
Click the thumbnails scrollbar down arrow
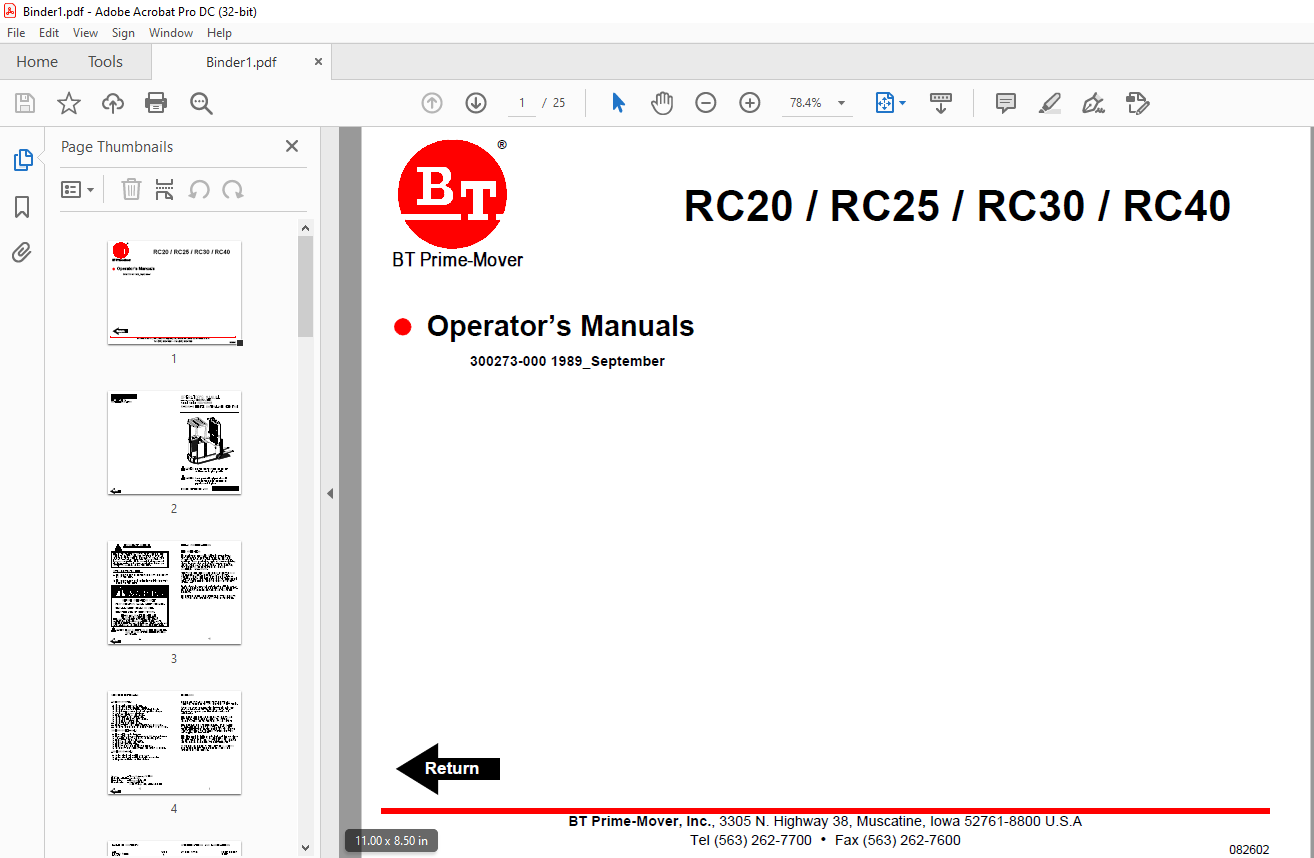coord(306,848)
